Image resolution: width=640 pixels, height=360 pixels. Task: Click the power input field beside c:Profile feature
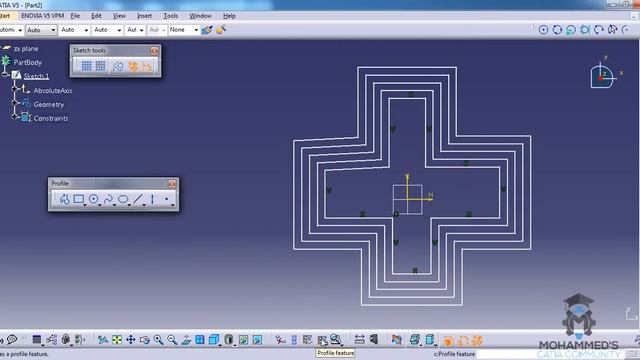click(550, 354)
